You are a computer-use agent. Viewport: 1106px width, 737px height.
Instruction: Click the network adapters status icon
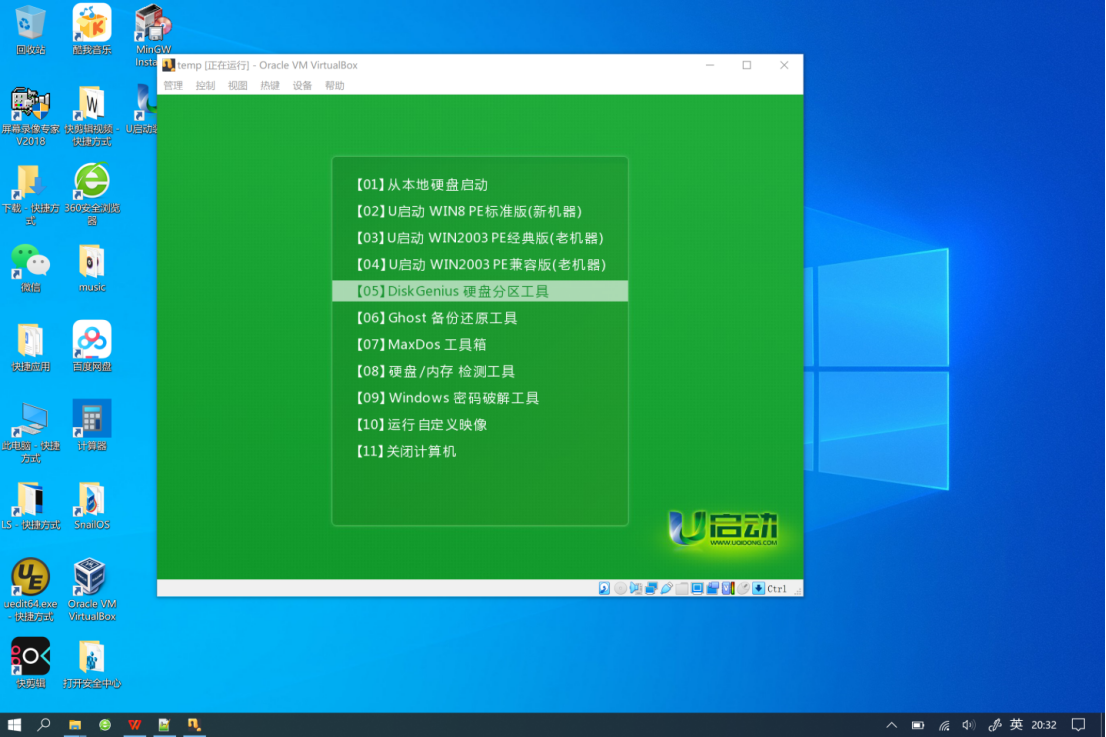[651, 588]
